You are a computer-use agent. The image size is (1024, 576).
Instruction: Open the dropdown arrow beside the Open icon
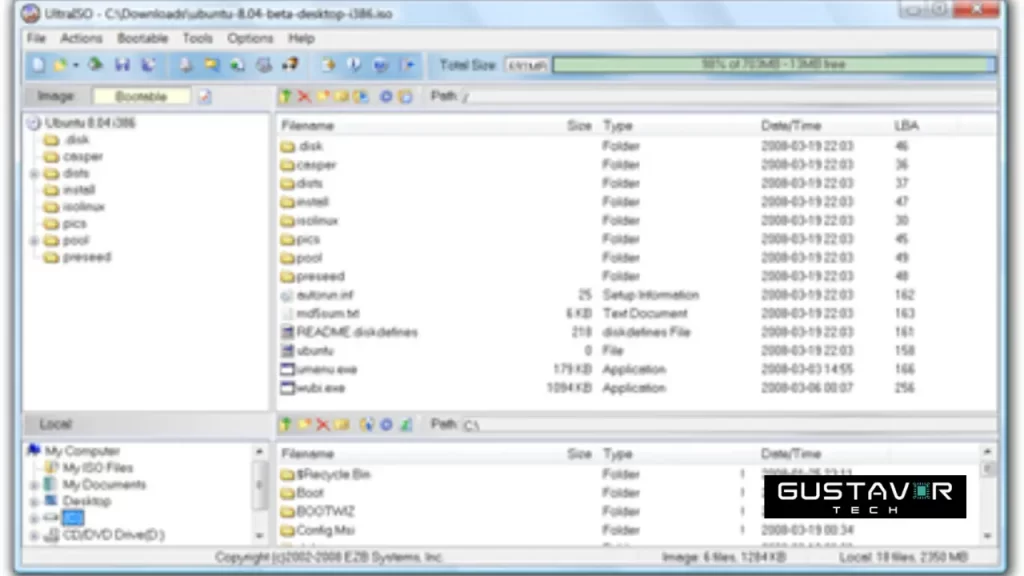[76, 65]
